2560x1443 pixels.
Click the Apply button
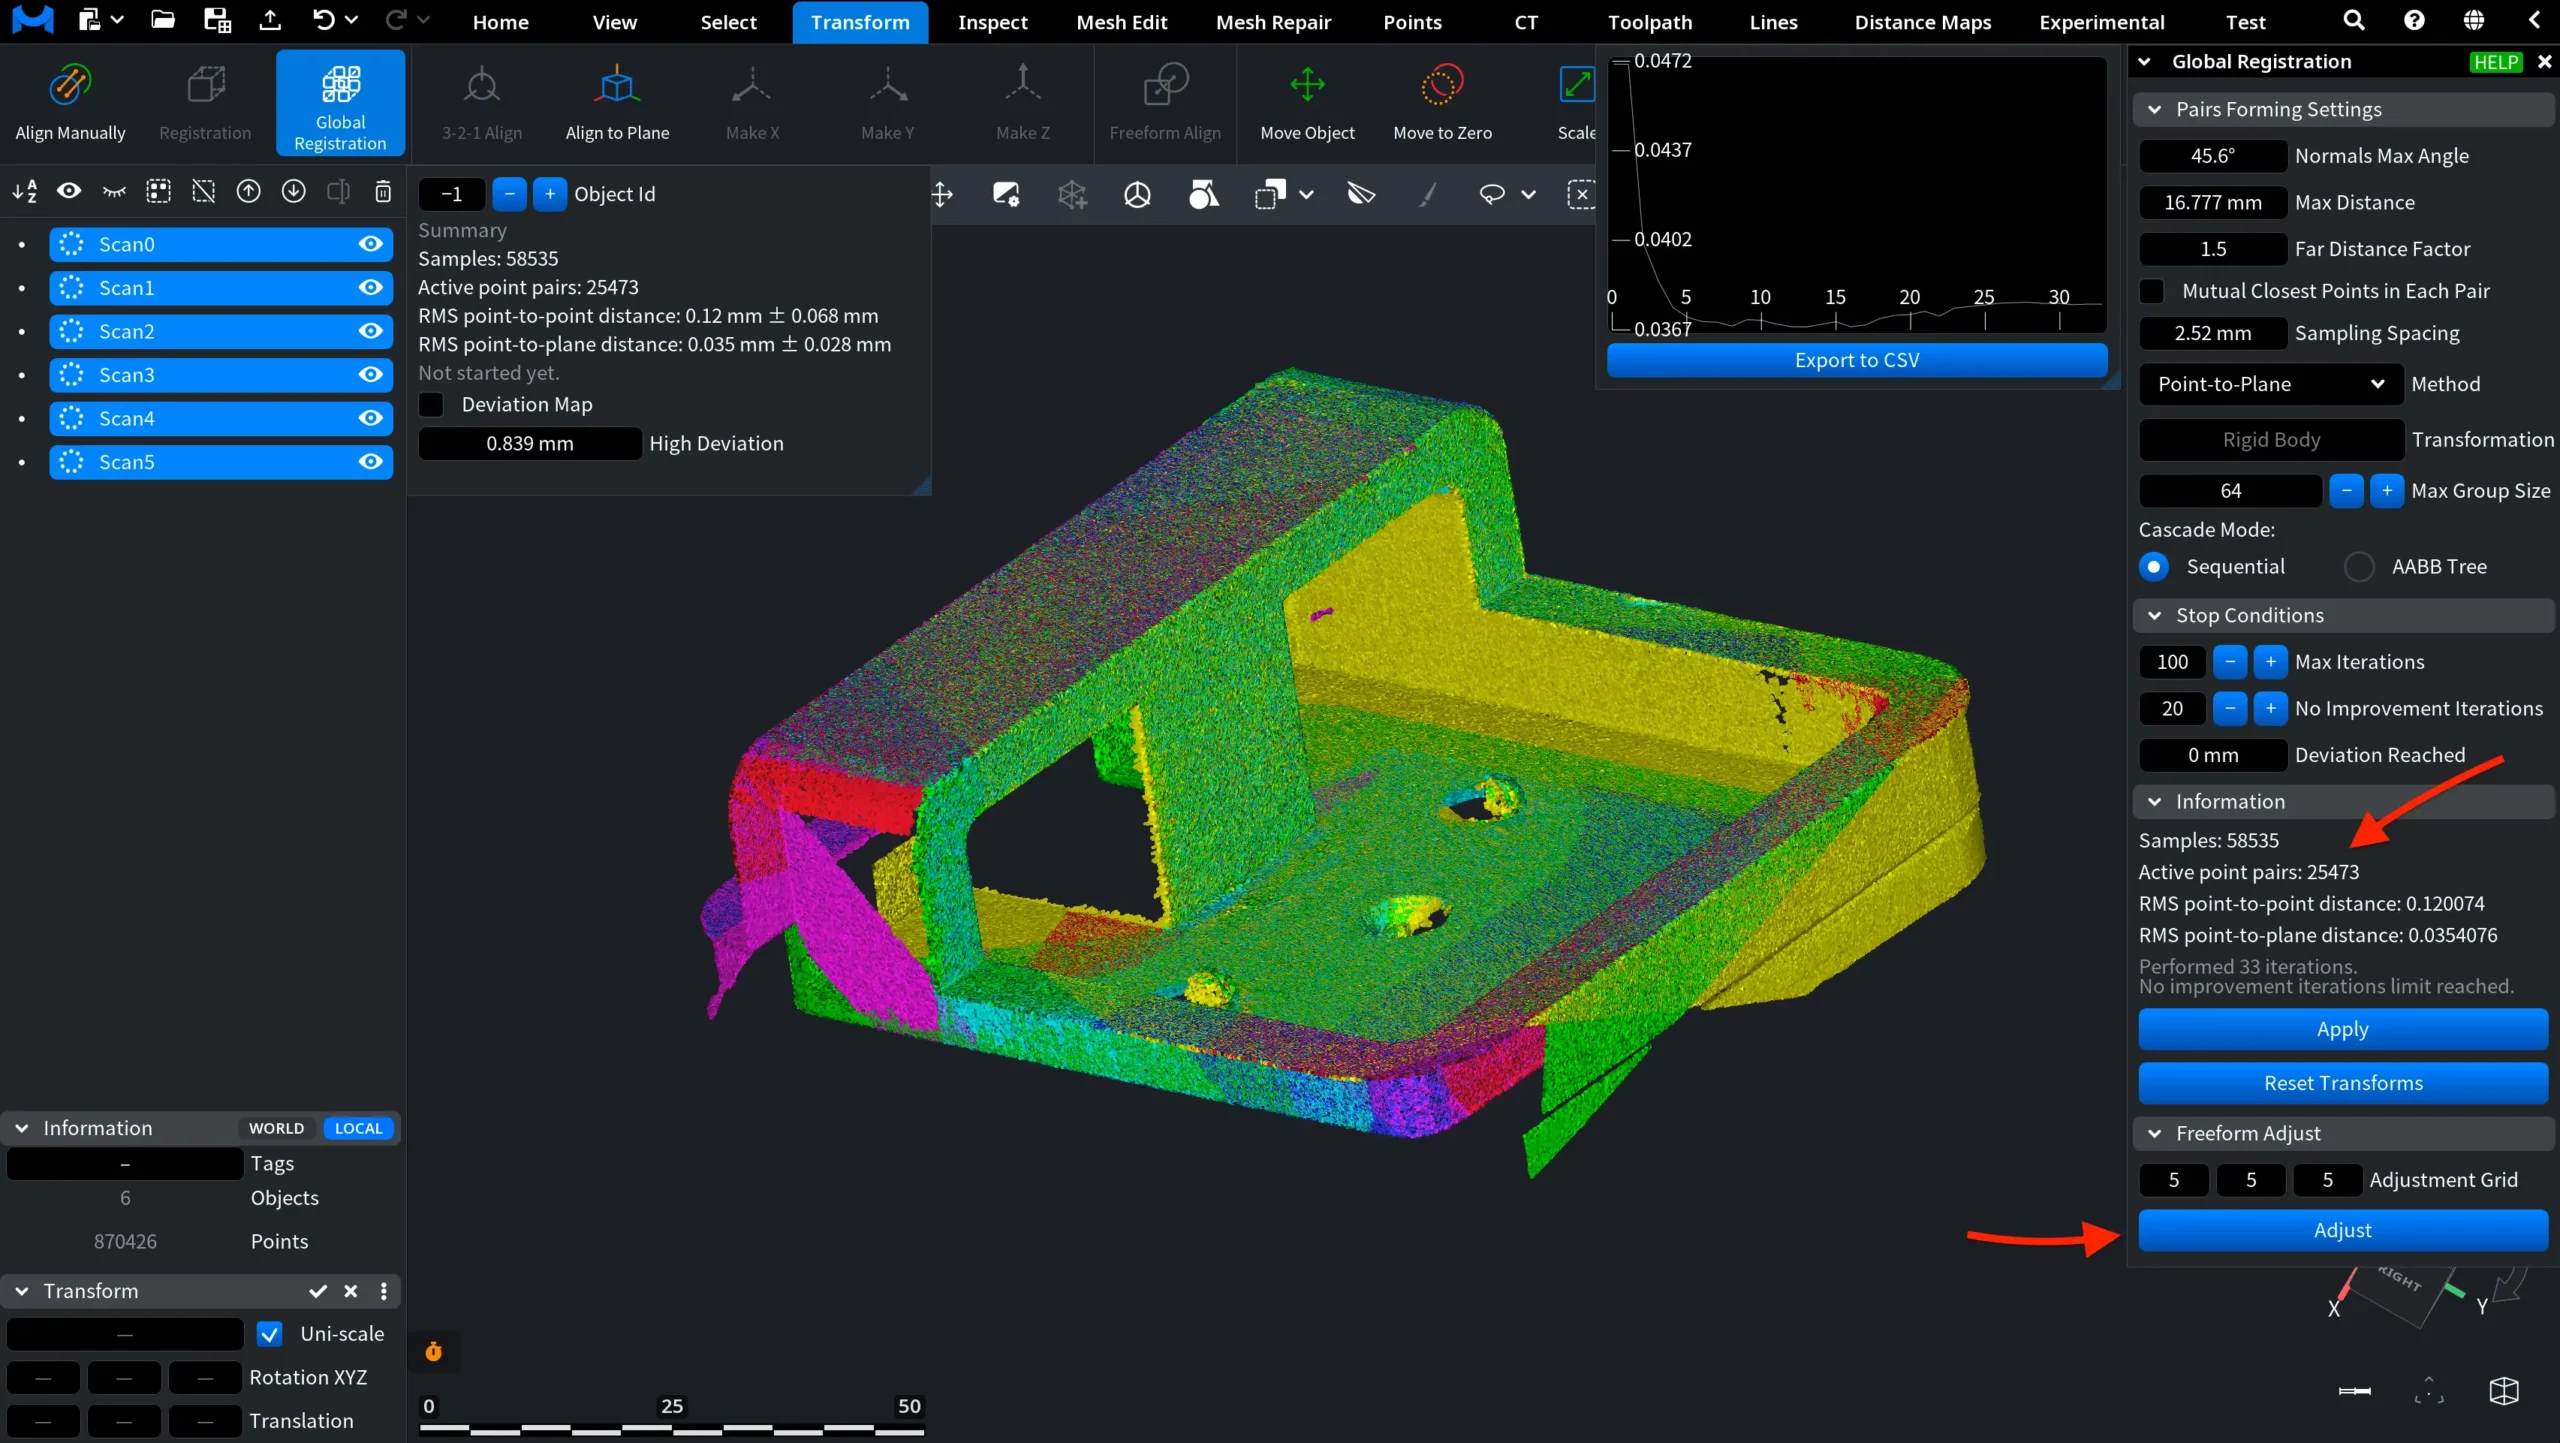[2343, 1029]
